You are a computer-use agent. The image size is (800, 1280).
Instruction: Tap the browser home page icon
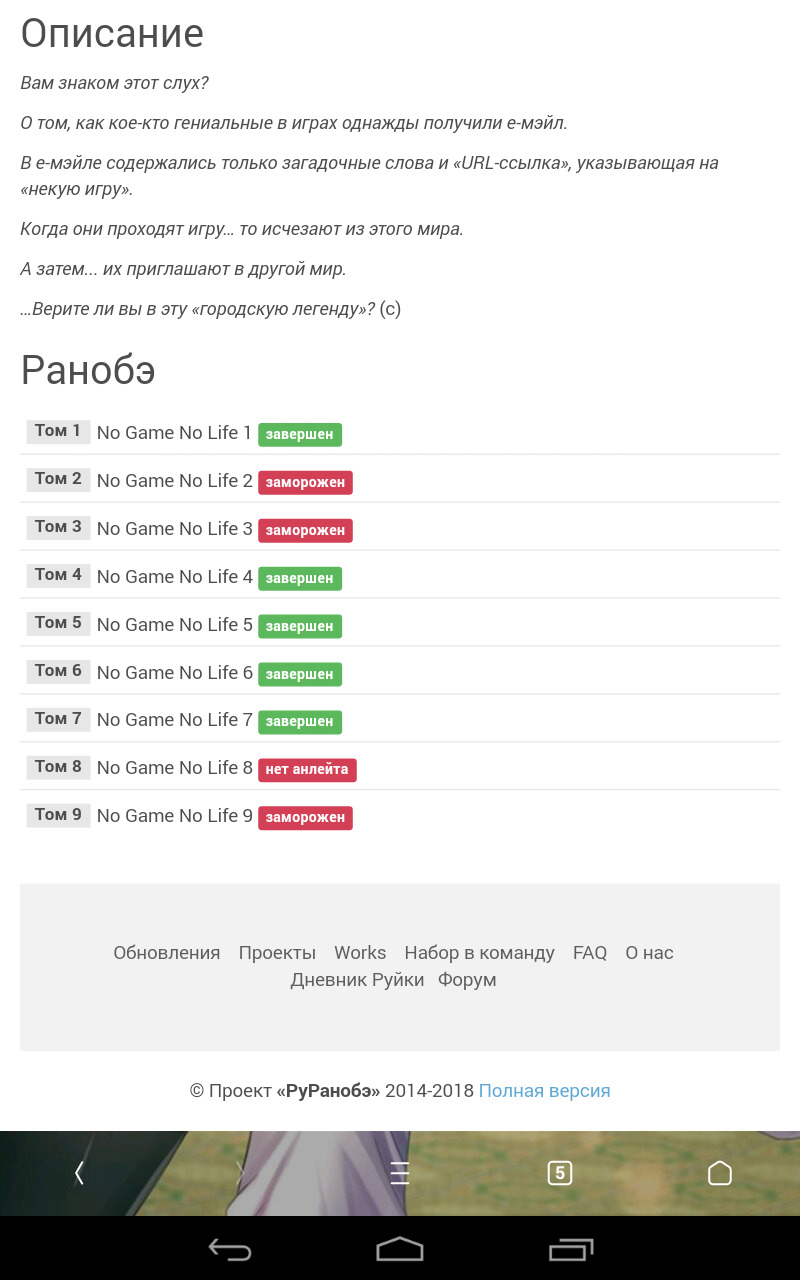[x=720, y=1173]
